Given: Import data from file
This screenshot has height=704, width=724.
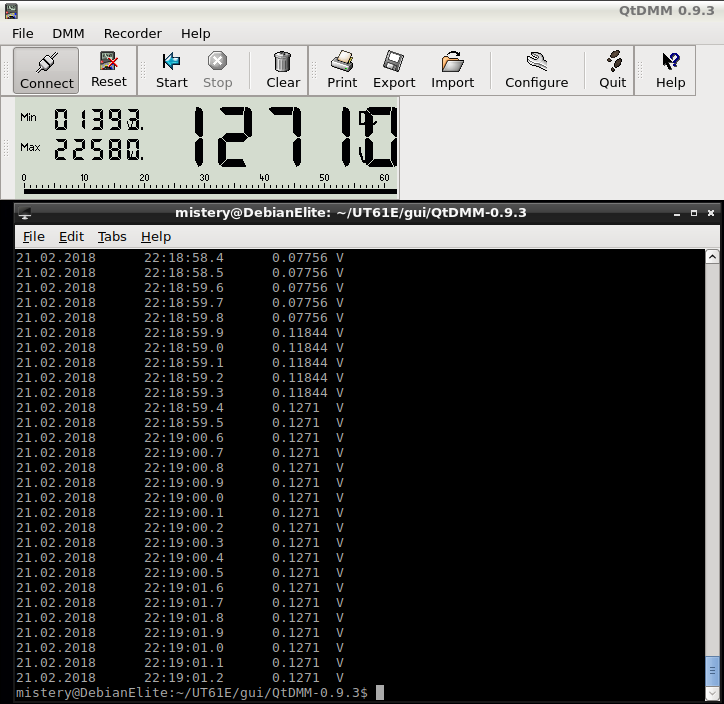Looking at the screenshot, I should pos(452,70).
